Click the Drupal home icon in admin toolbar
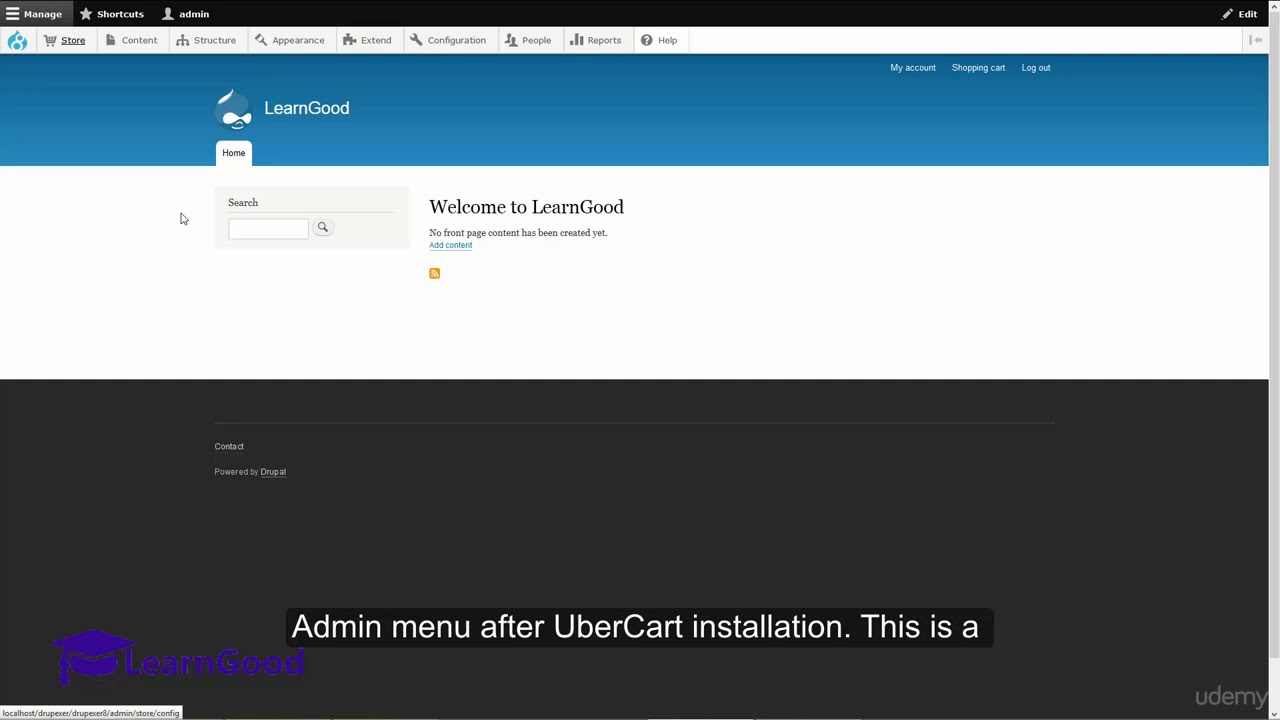The image size is (1280, 720). (17, 40)
